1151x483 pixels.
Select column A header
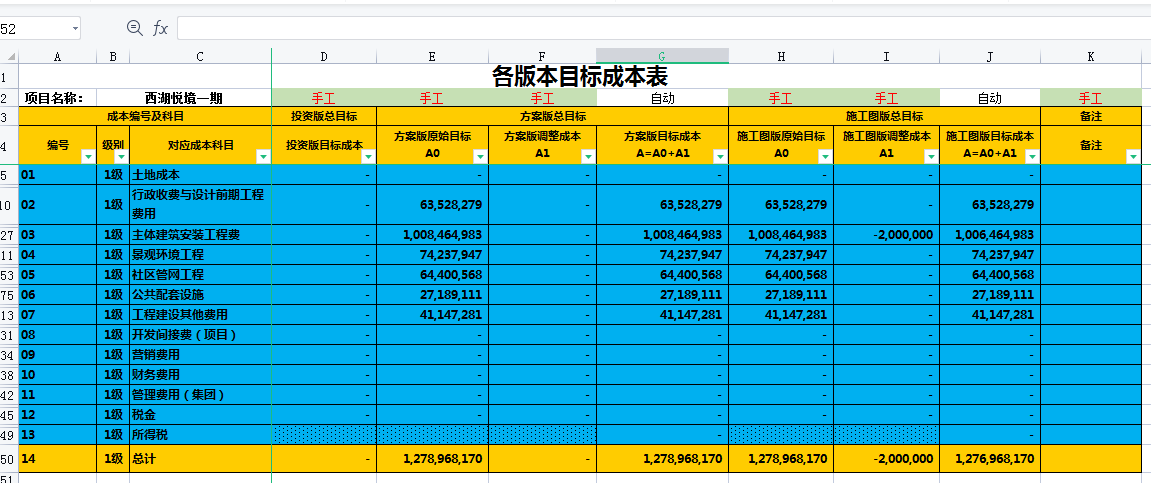(x=57, y=57)
